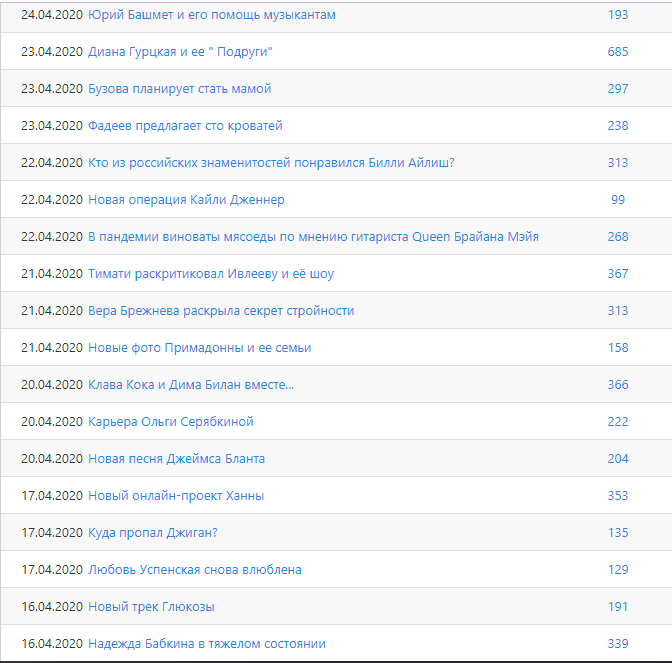Select date 23.04.2020 beside Диана Гурцкая
The width and height of the screenshot is (672, 663).
pos(52,52)
